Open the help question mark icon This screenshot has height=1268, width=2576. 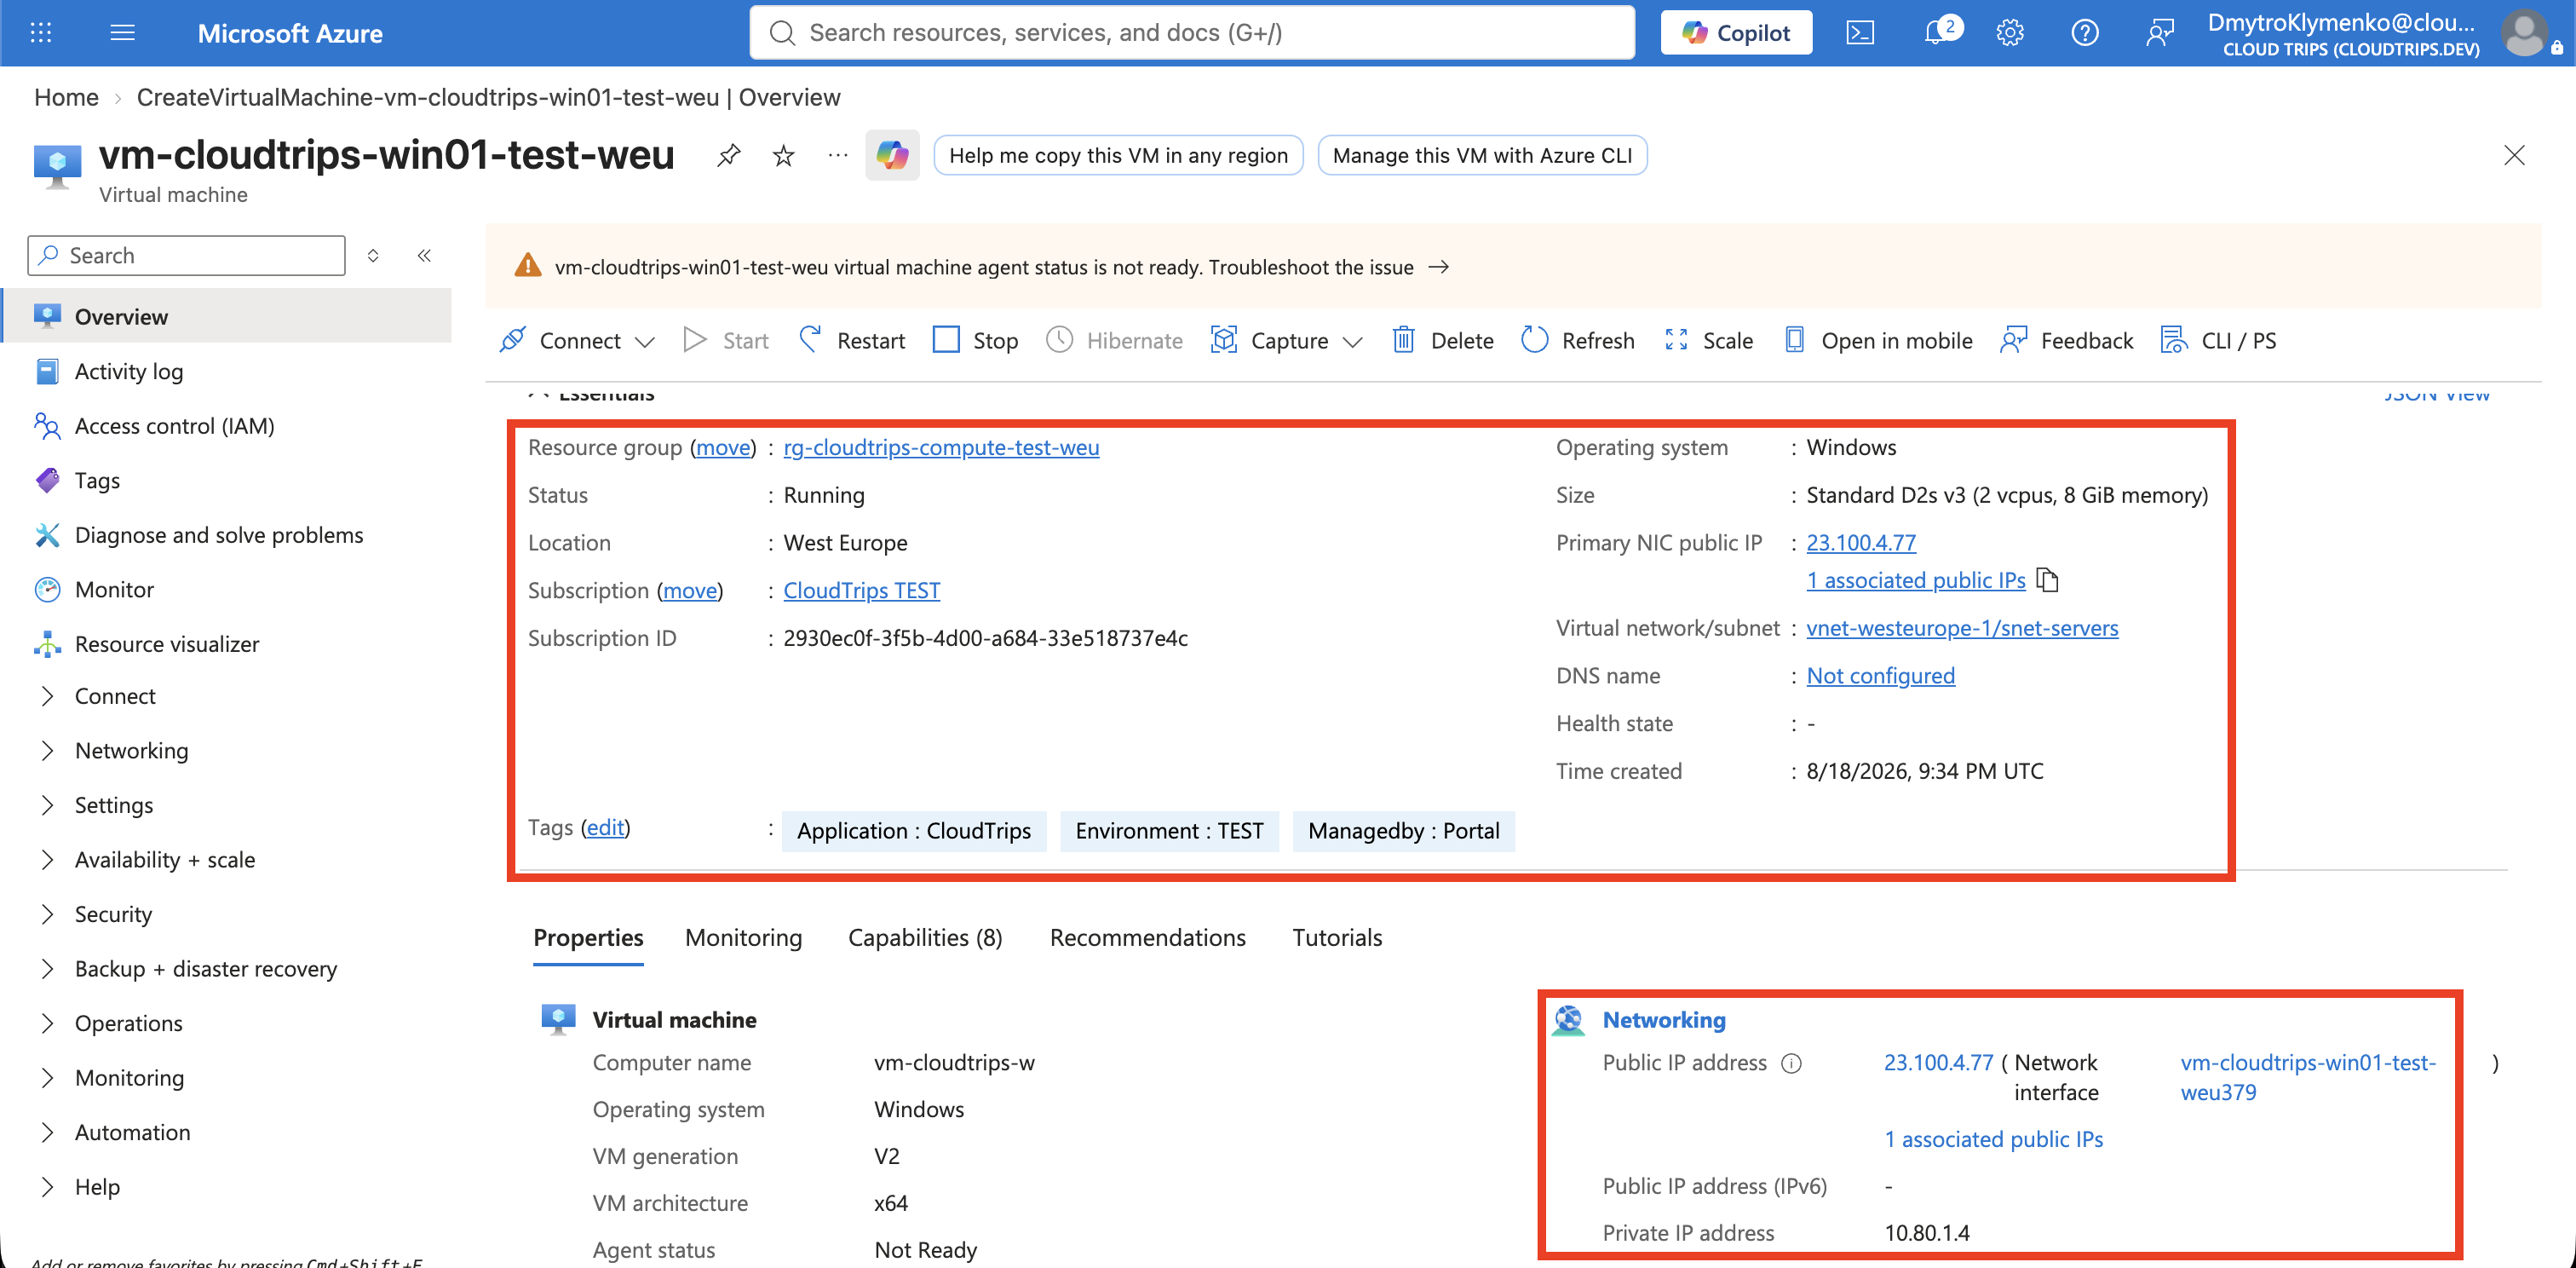coord(2084,33)
